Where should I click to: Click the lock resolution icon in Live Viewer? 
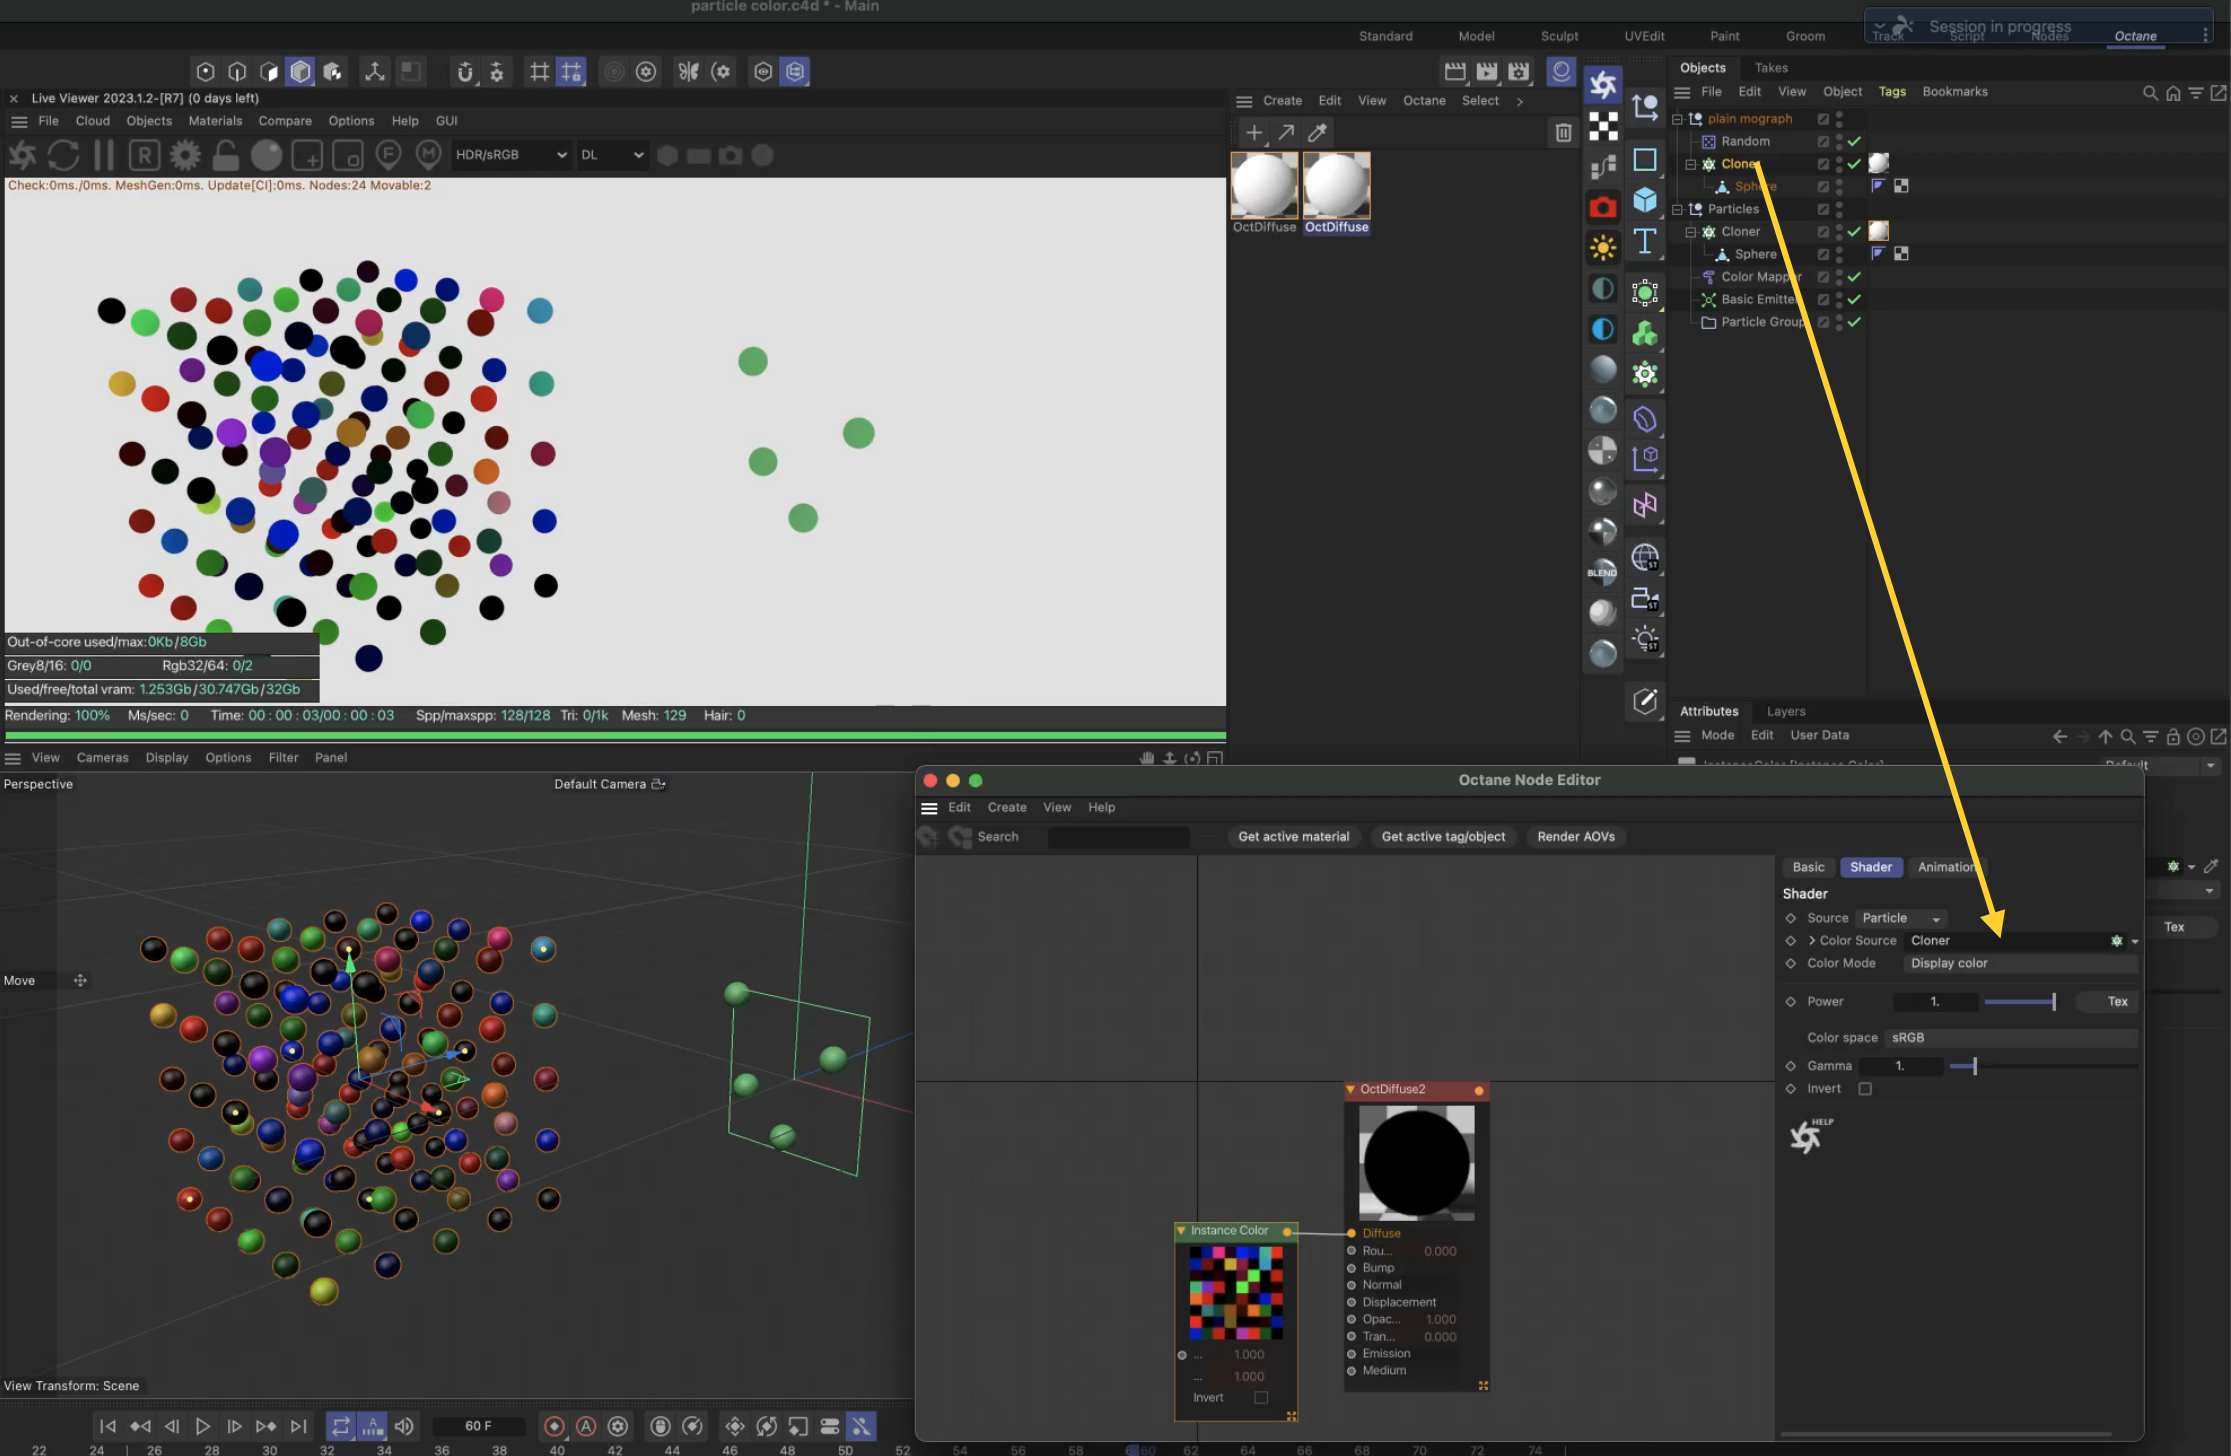226,155
